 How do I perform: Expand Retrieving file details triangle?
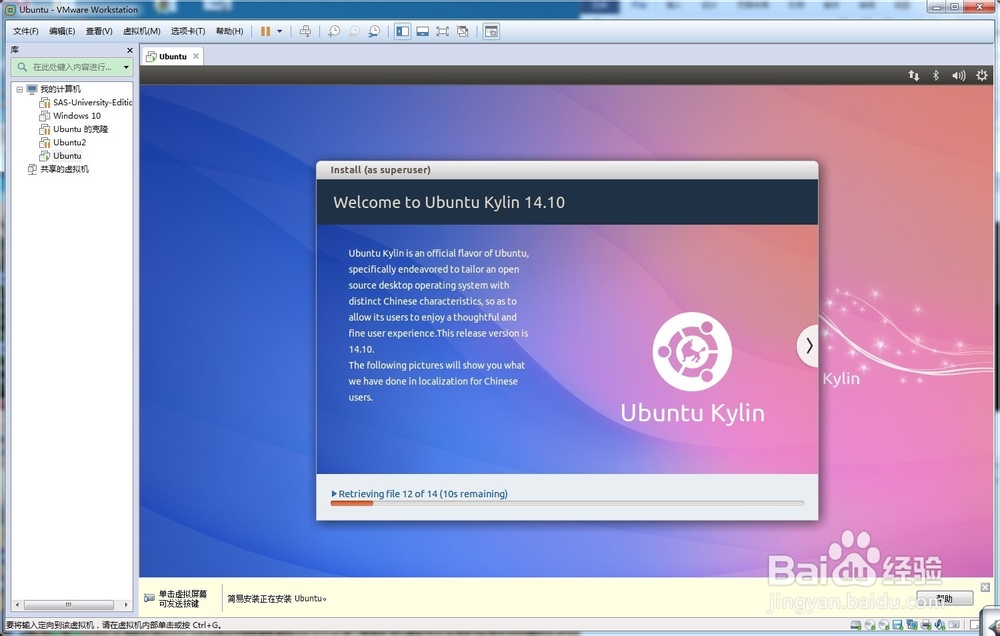[334, 494]
